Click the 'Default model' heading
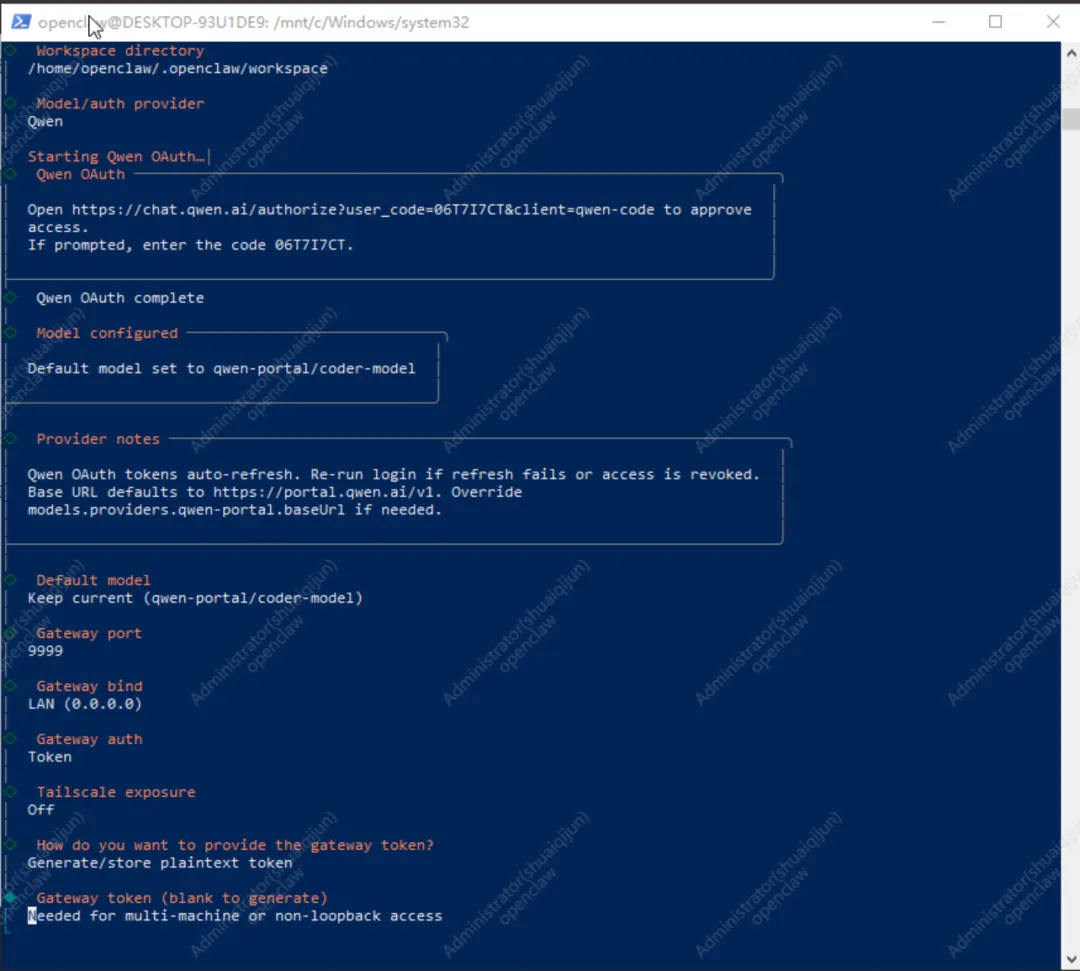The image size is (1080, 971). coord(93,580)
